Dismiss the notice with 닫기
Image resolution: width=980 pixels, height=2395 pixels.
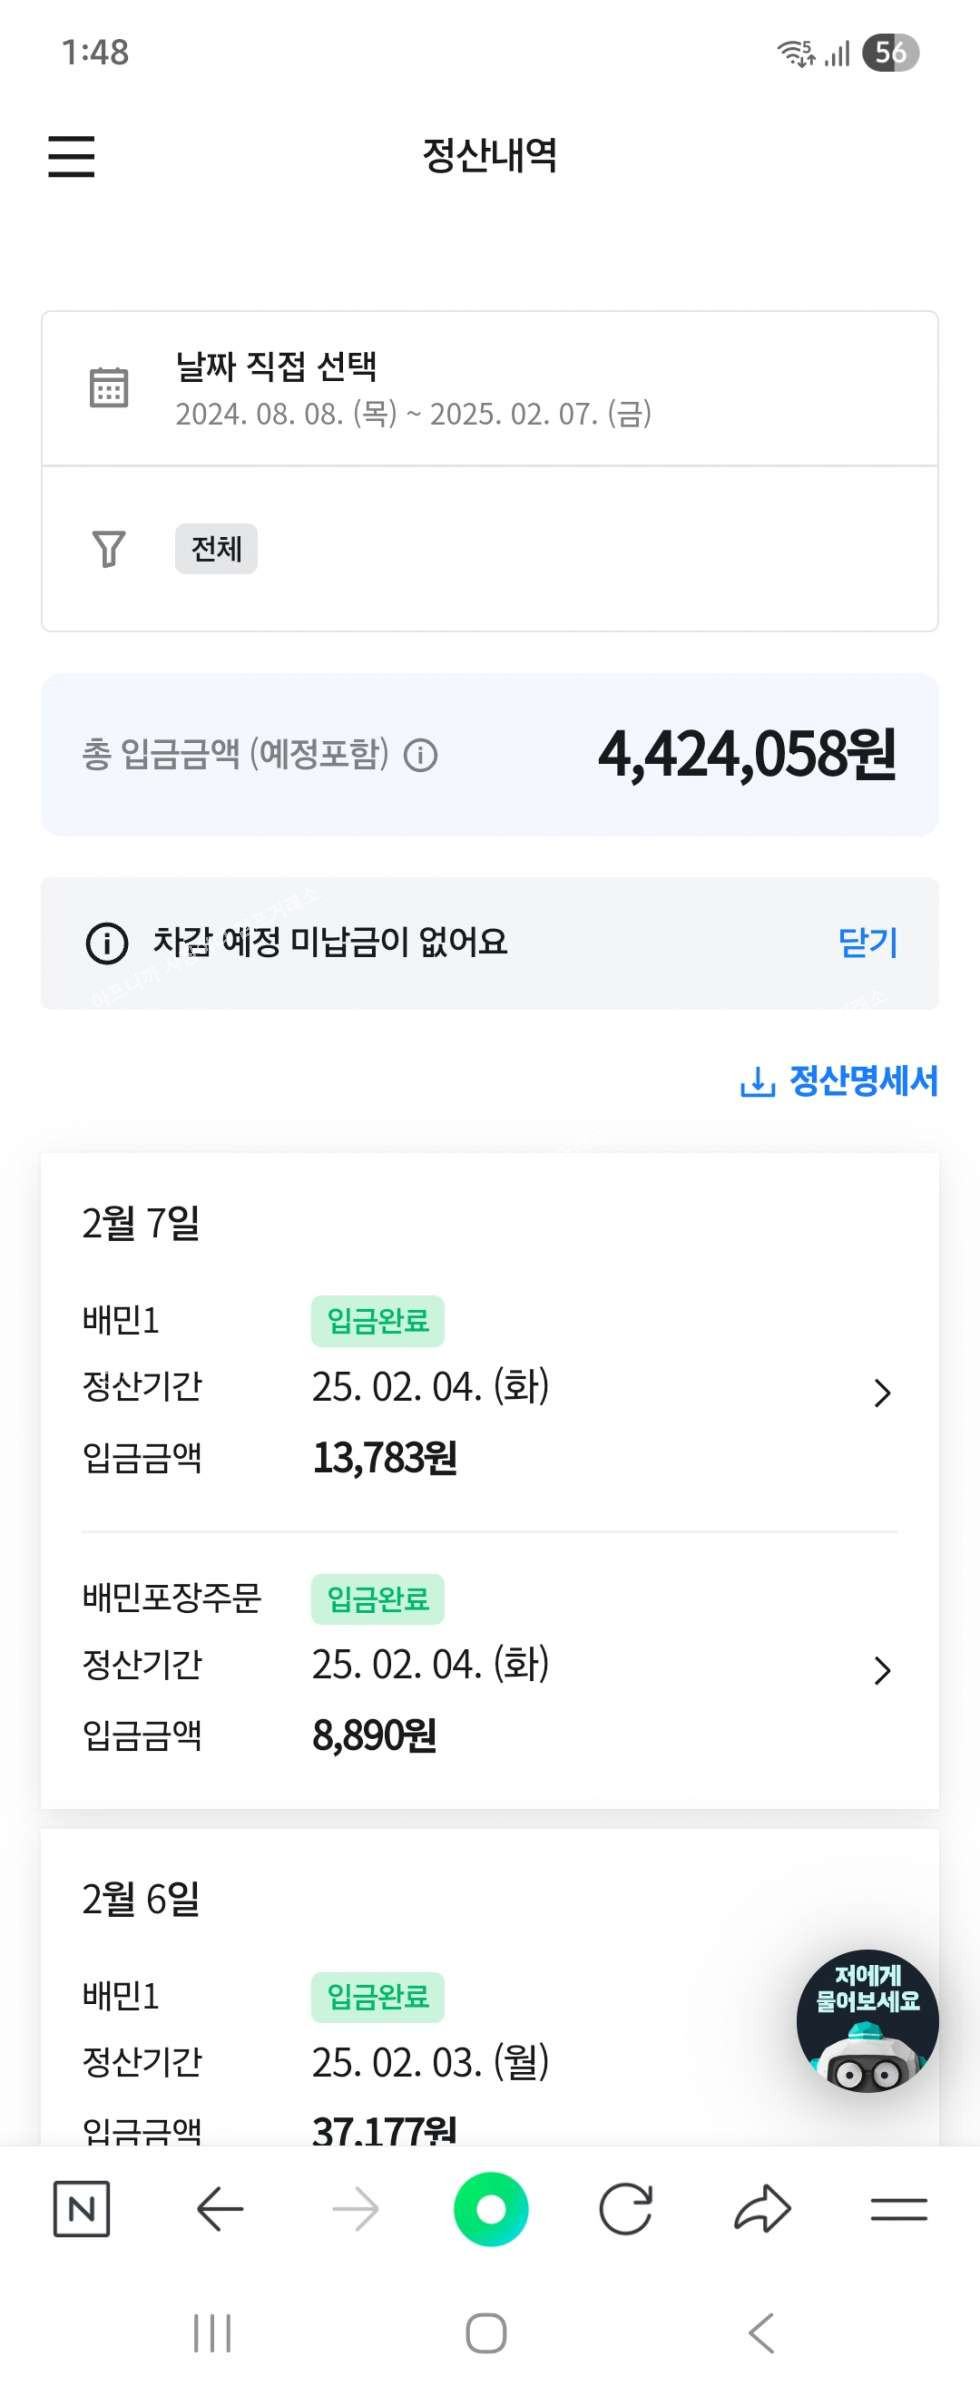(x=867, y=942)
